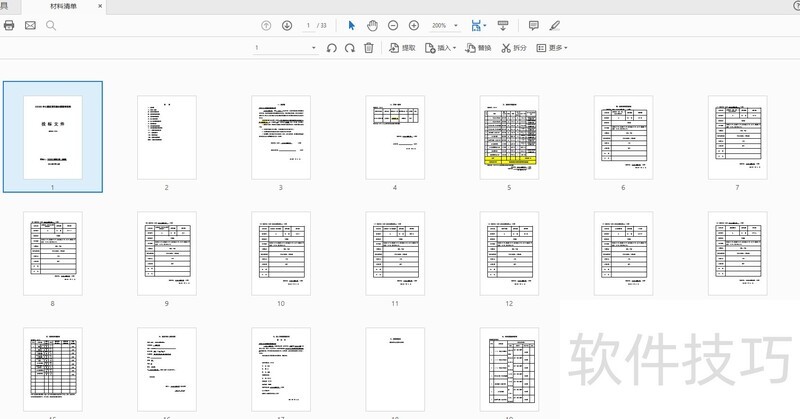Select the highlighter pen tool
The height and width of the screenshot is (419, 800).
[555, 25]
